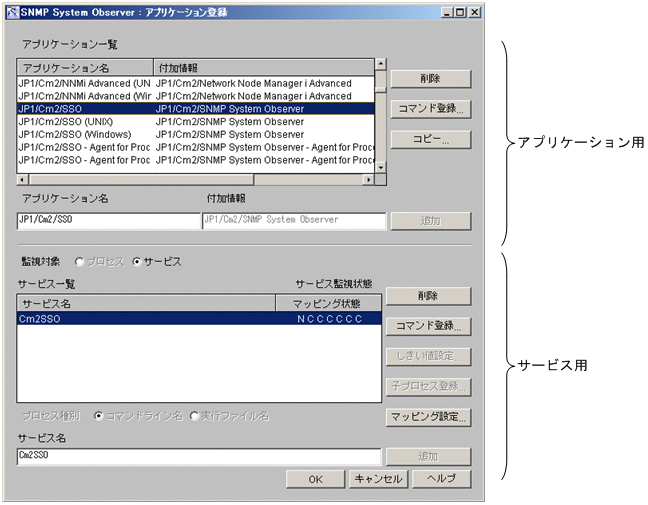Select the Cm2SSO service row
The image size is (648, 505).
(199, 319)
